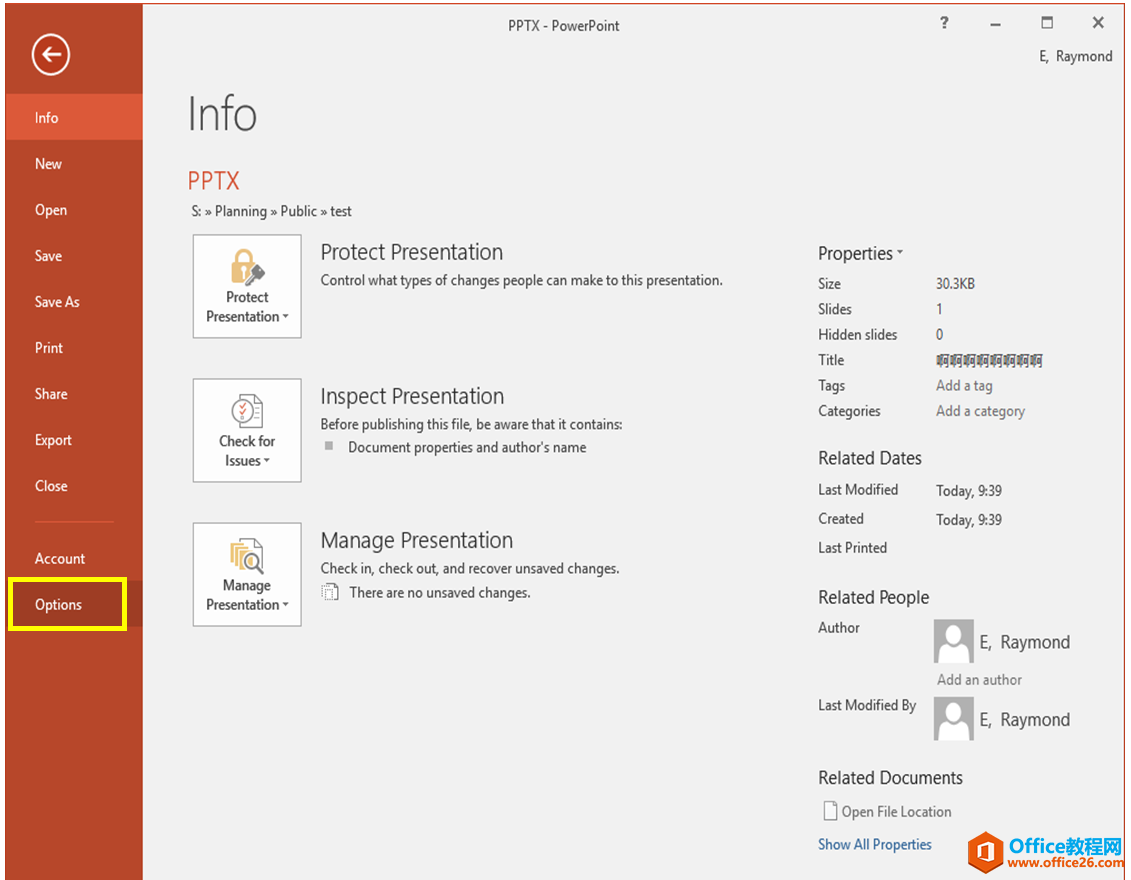Click Show All Properties link
1131x880 pixels.
874,845
